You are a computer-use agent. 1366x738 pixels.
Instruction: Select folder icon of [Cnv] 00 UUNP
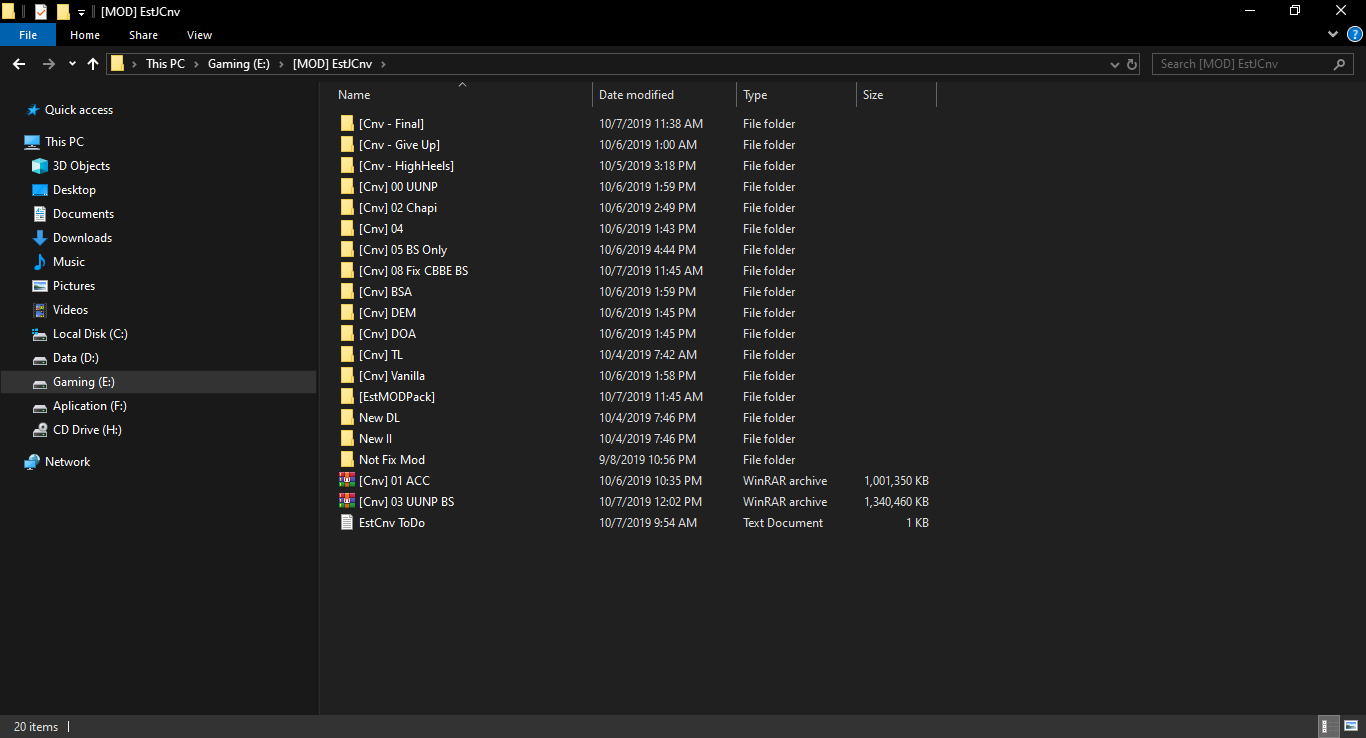(x=347, y=187)
